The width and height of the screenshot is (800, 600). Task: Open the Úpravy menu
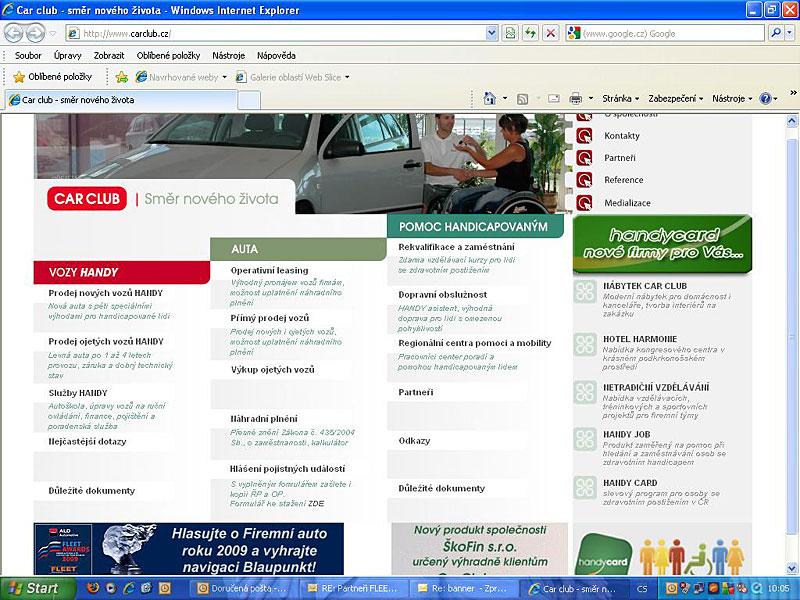point(68,56)
